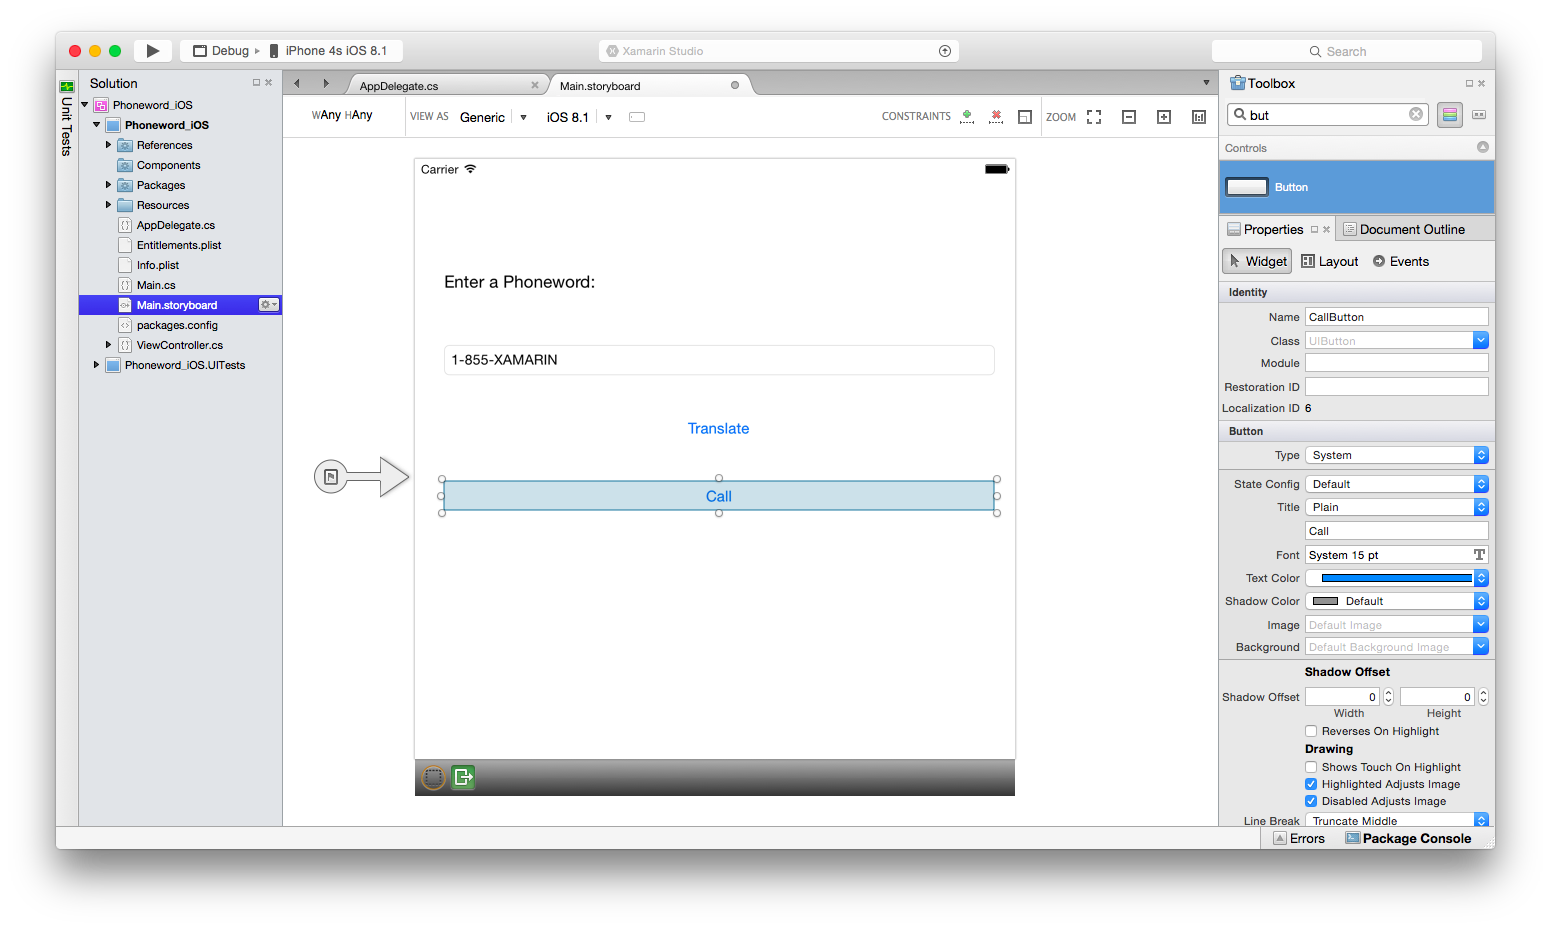The image size is (1551, 929).
Task: Check Shows Touch On Highlight
Action: click(x=1311, y=767)
